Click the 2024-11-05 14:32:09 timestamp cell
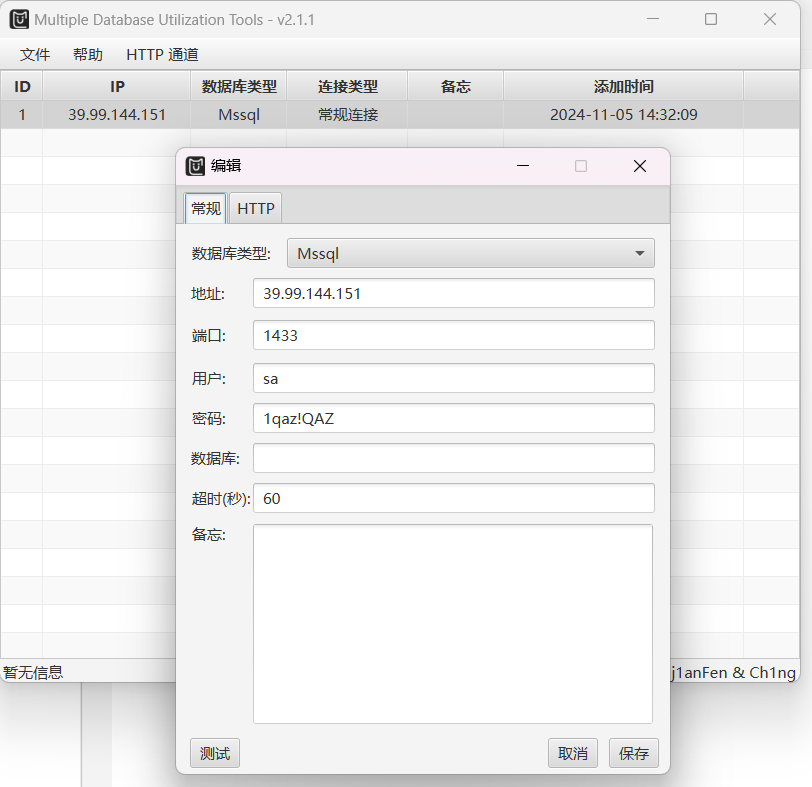The width and height of the screenshot is (812, 787). (624, 114)
